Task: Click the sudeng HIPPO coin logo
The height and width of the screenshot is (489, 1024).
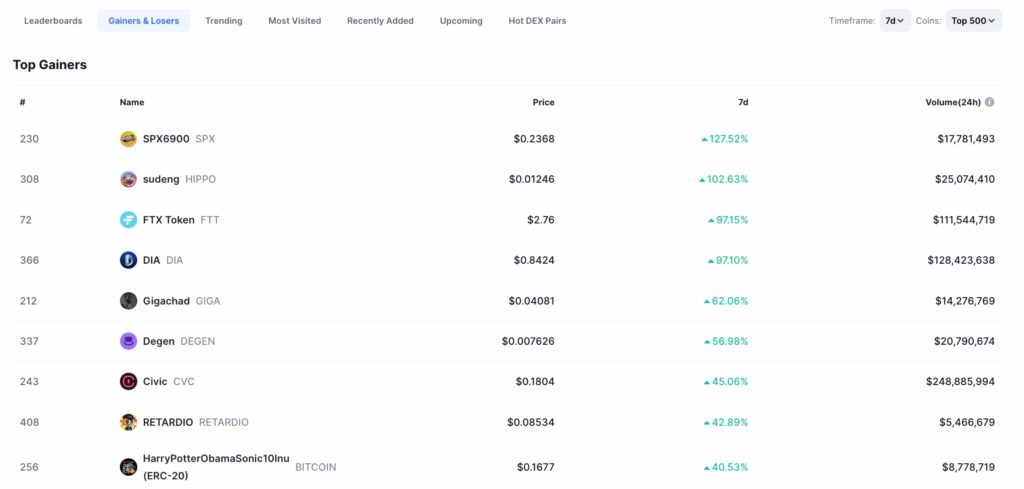Action: pos(129,180)
